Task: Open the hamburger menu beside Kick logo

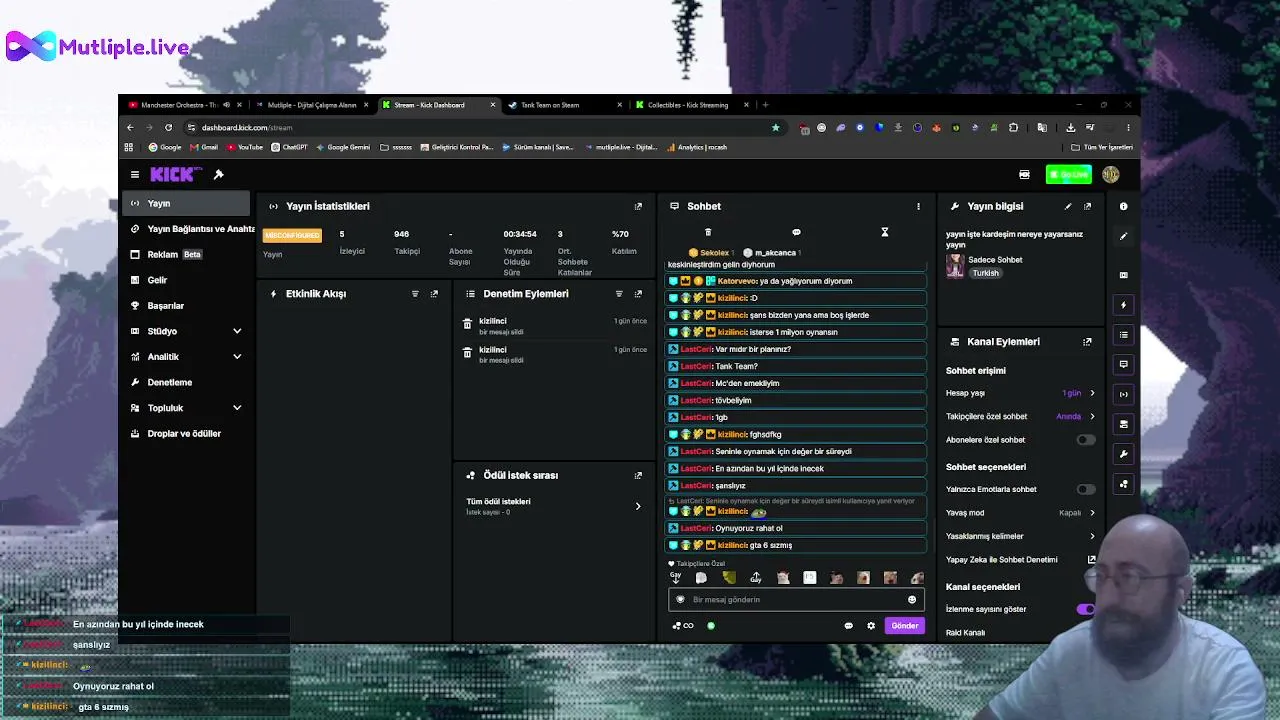Action: [135, 175]
